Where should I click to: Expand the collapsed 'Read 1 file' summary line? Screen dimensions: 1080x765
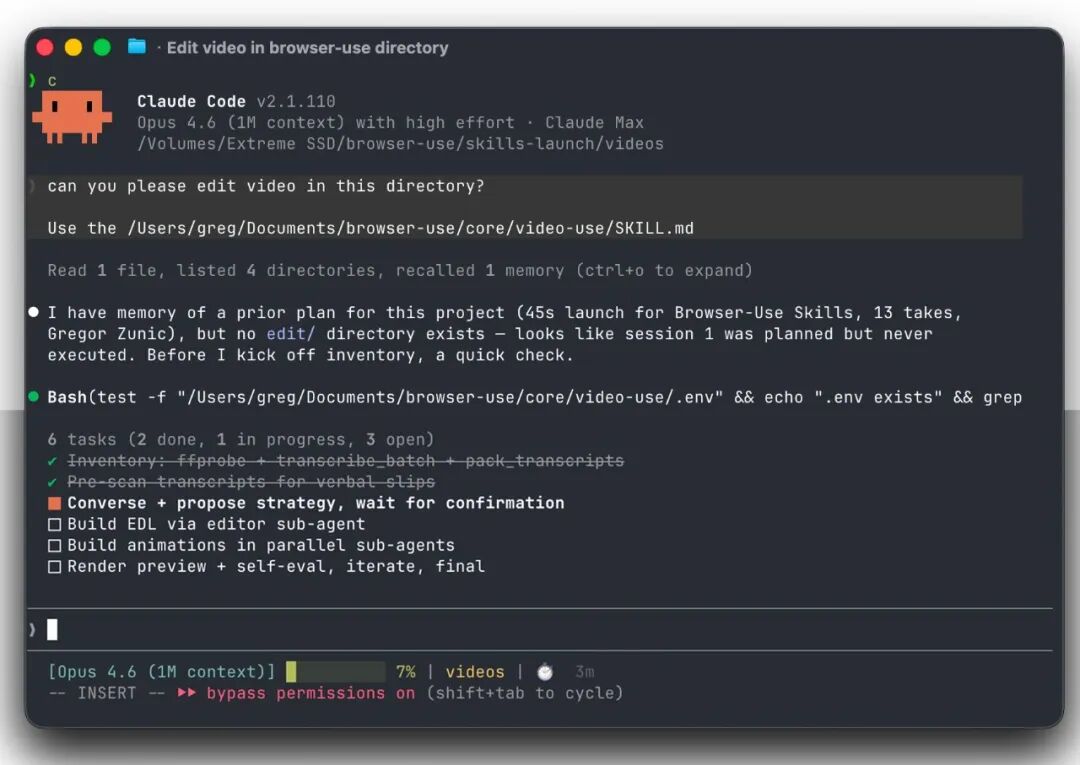(399, 270)
